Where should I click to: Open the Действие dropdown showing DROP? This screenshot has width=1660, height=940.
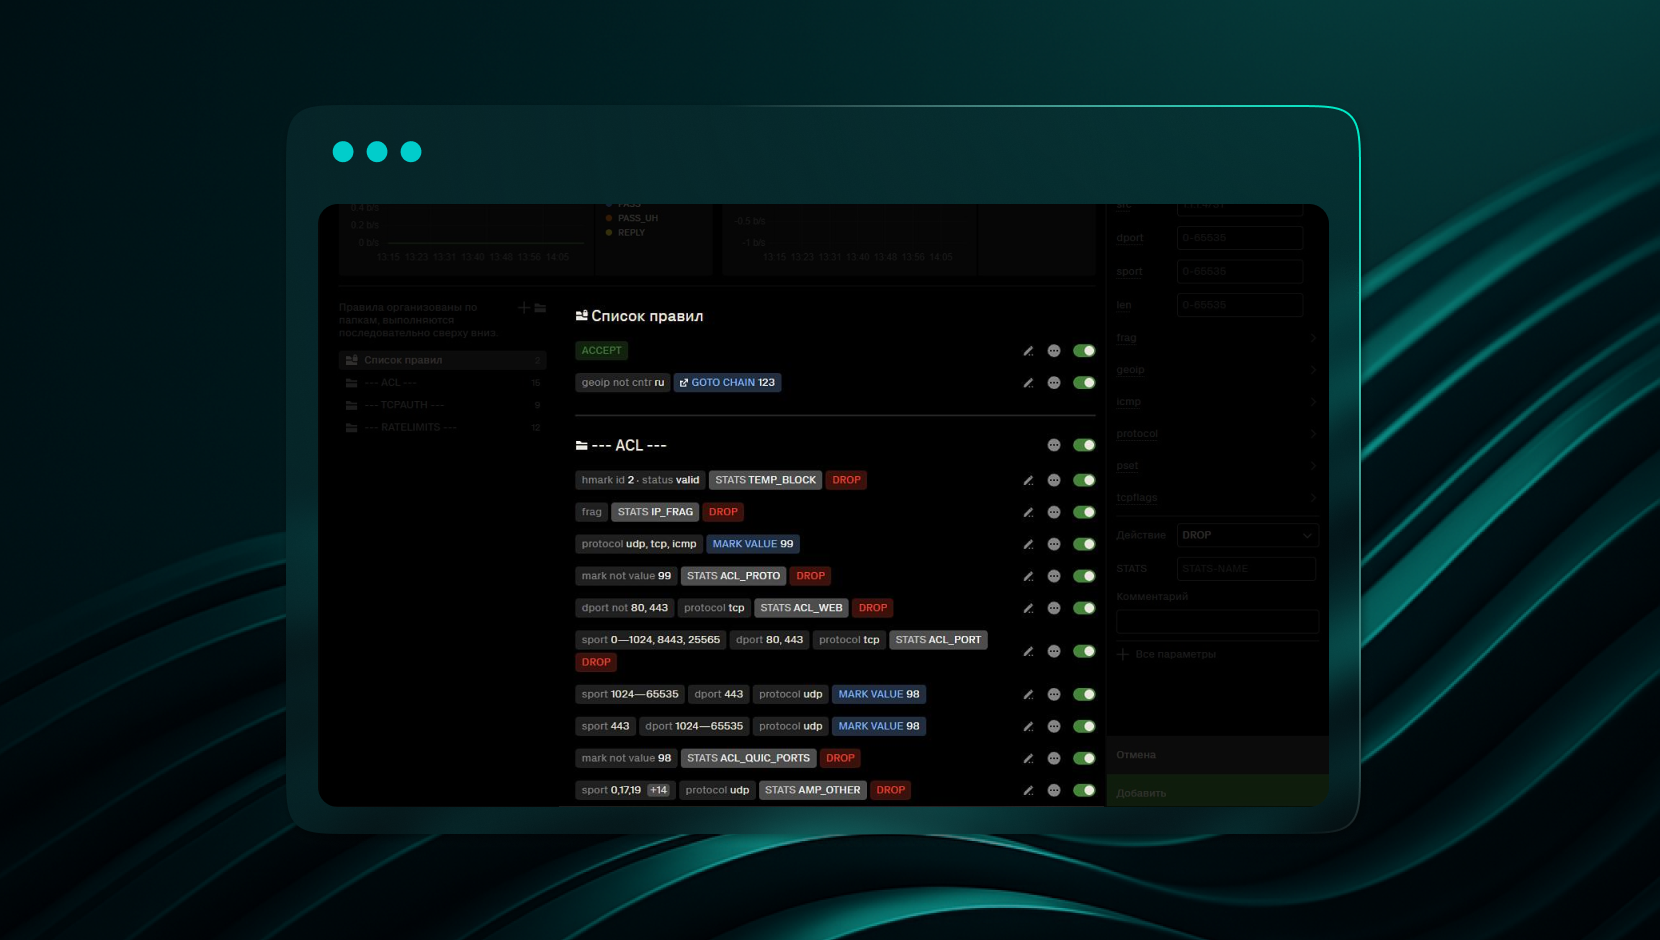coord(1247,536)
